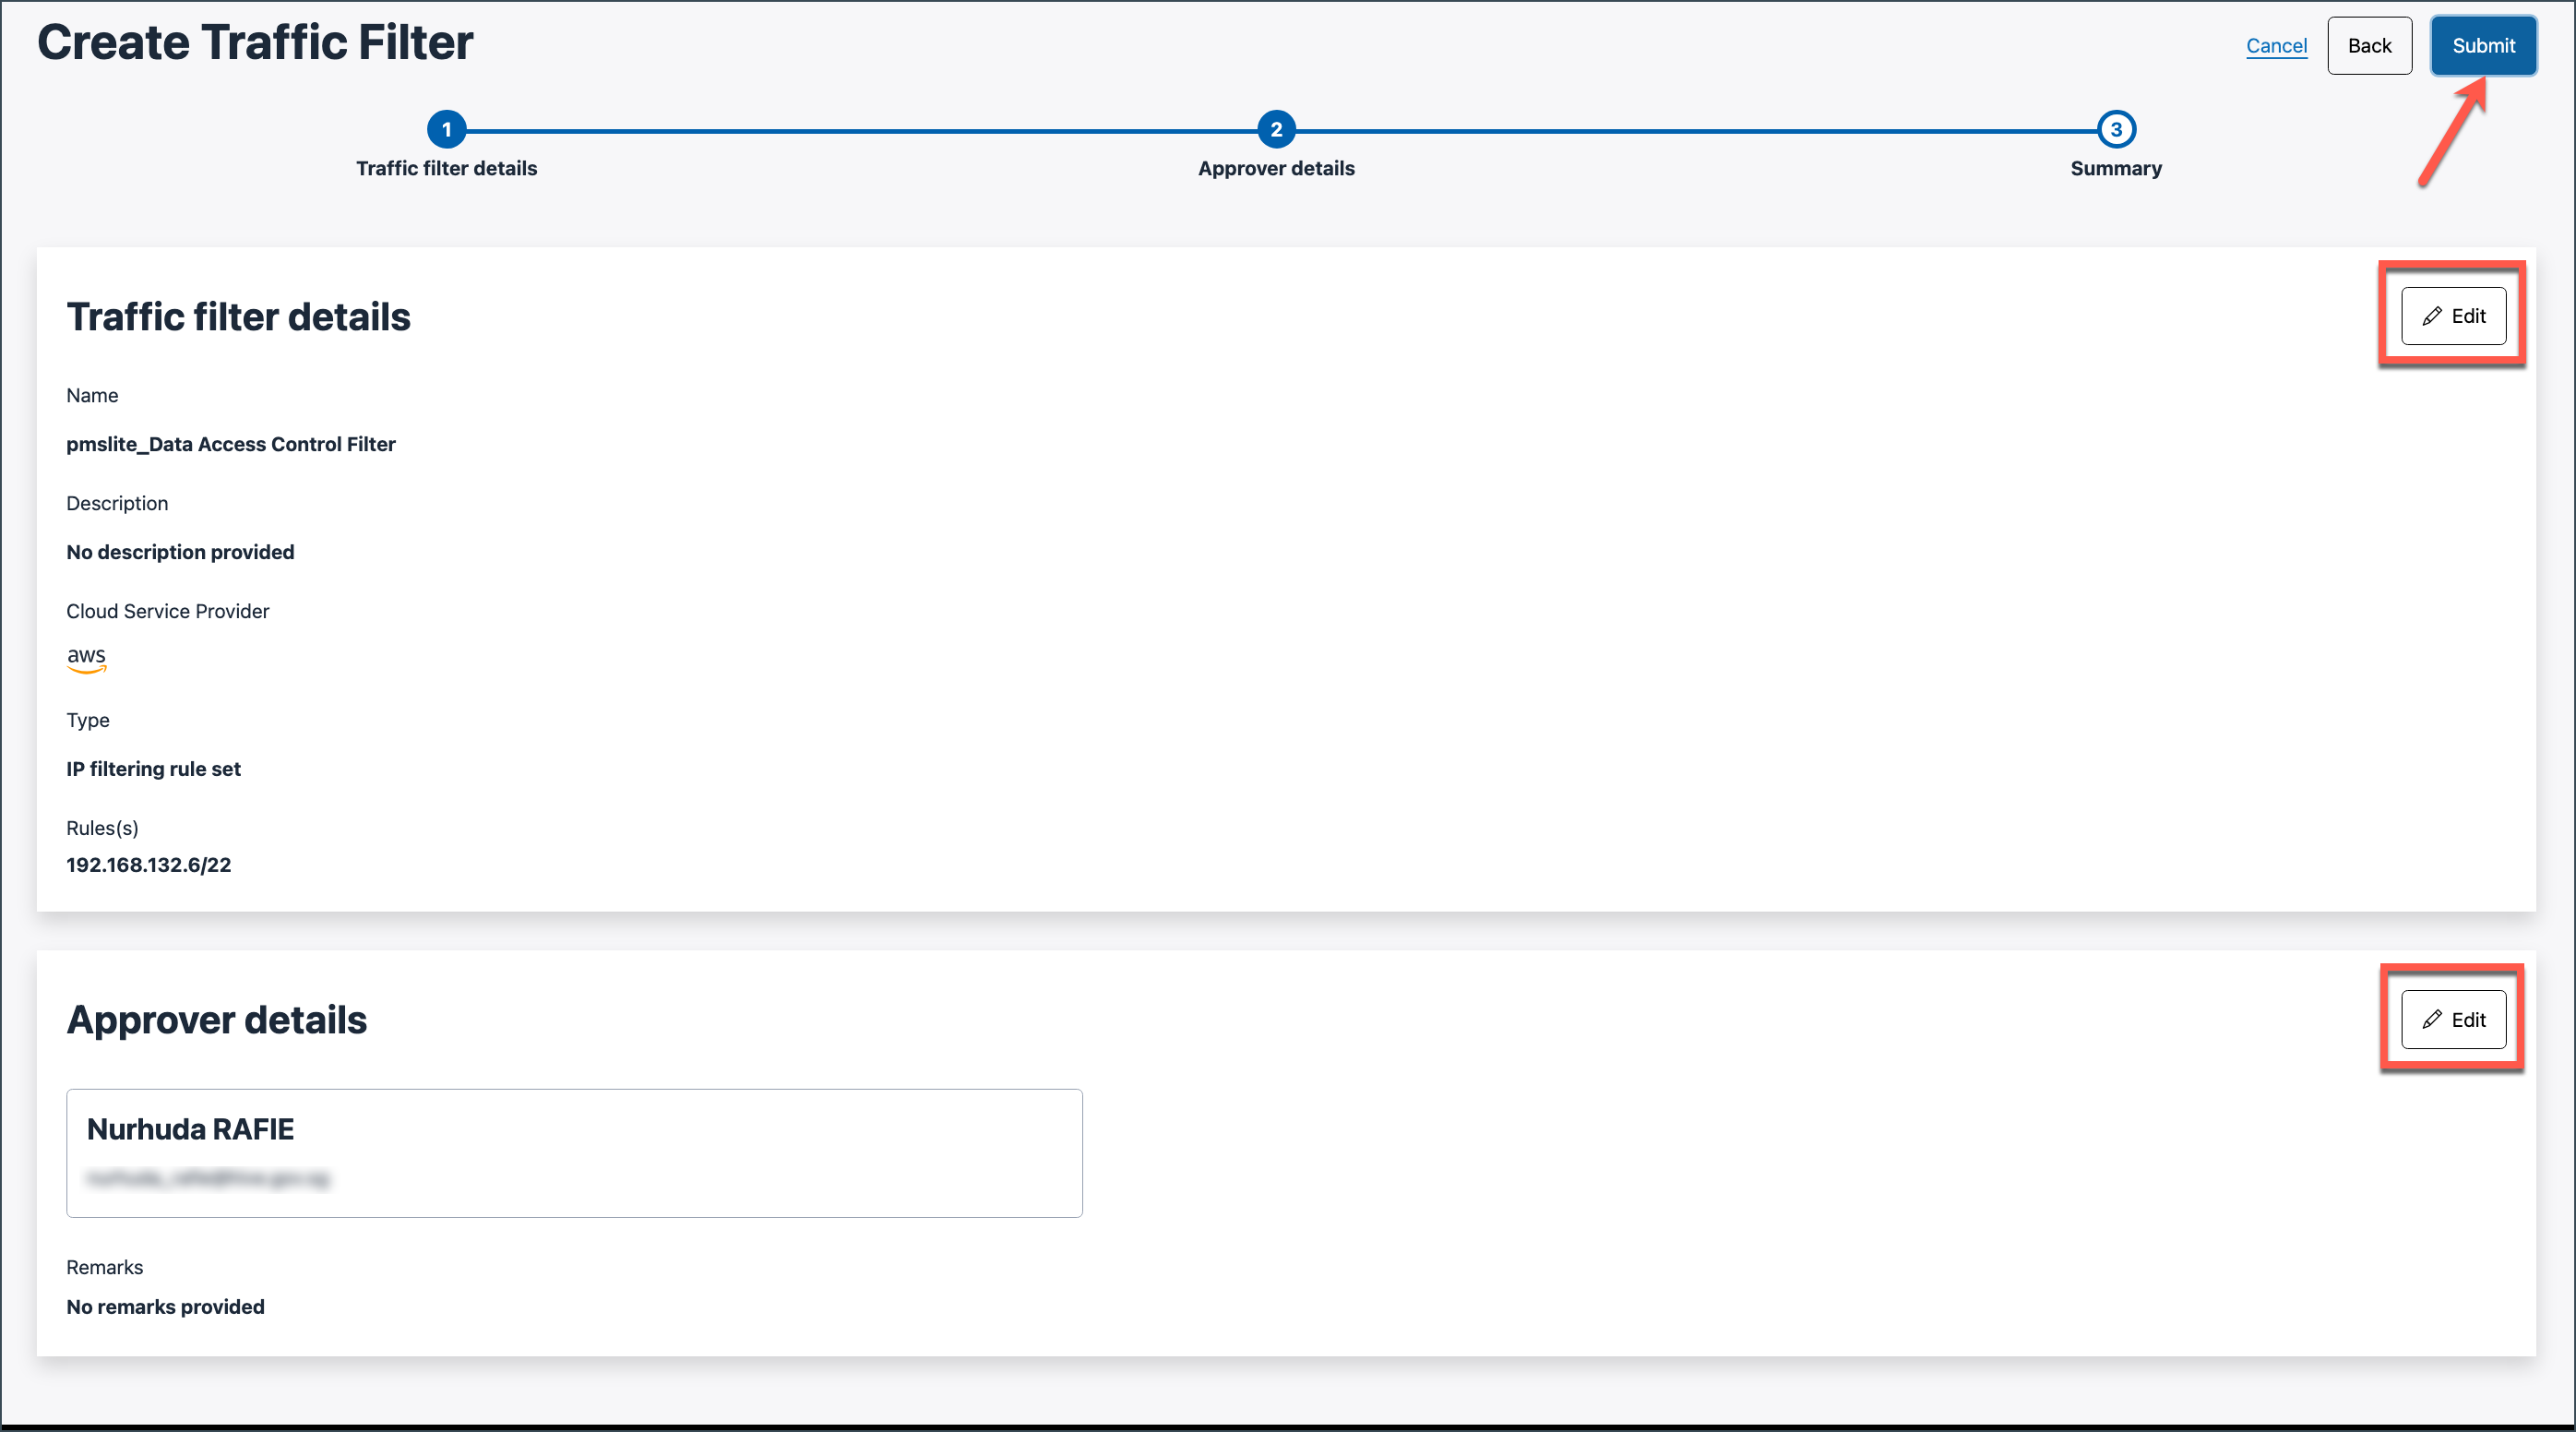Select the AWS Cloud Service Provider logo
Image resolution: width=2576 pixels, height=1432 pixels.
pos(87,660)
